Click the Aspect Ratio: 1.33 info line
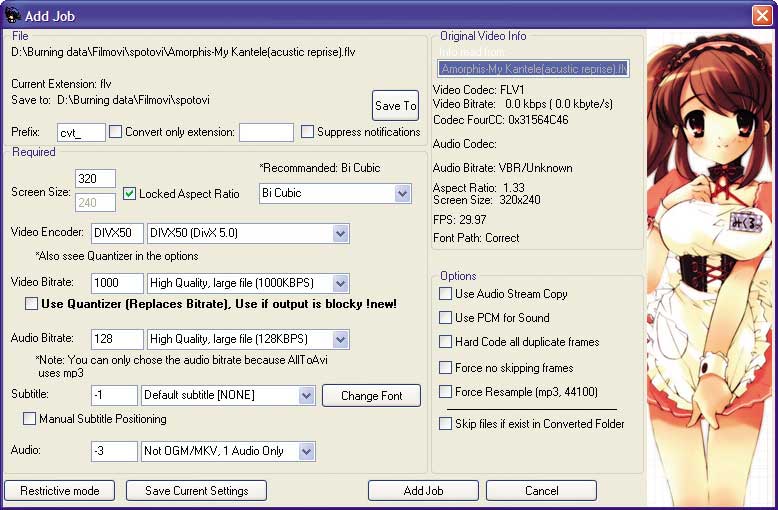 point(478,188)
